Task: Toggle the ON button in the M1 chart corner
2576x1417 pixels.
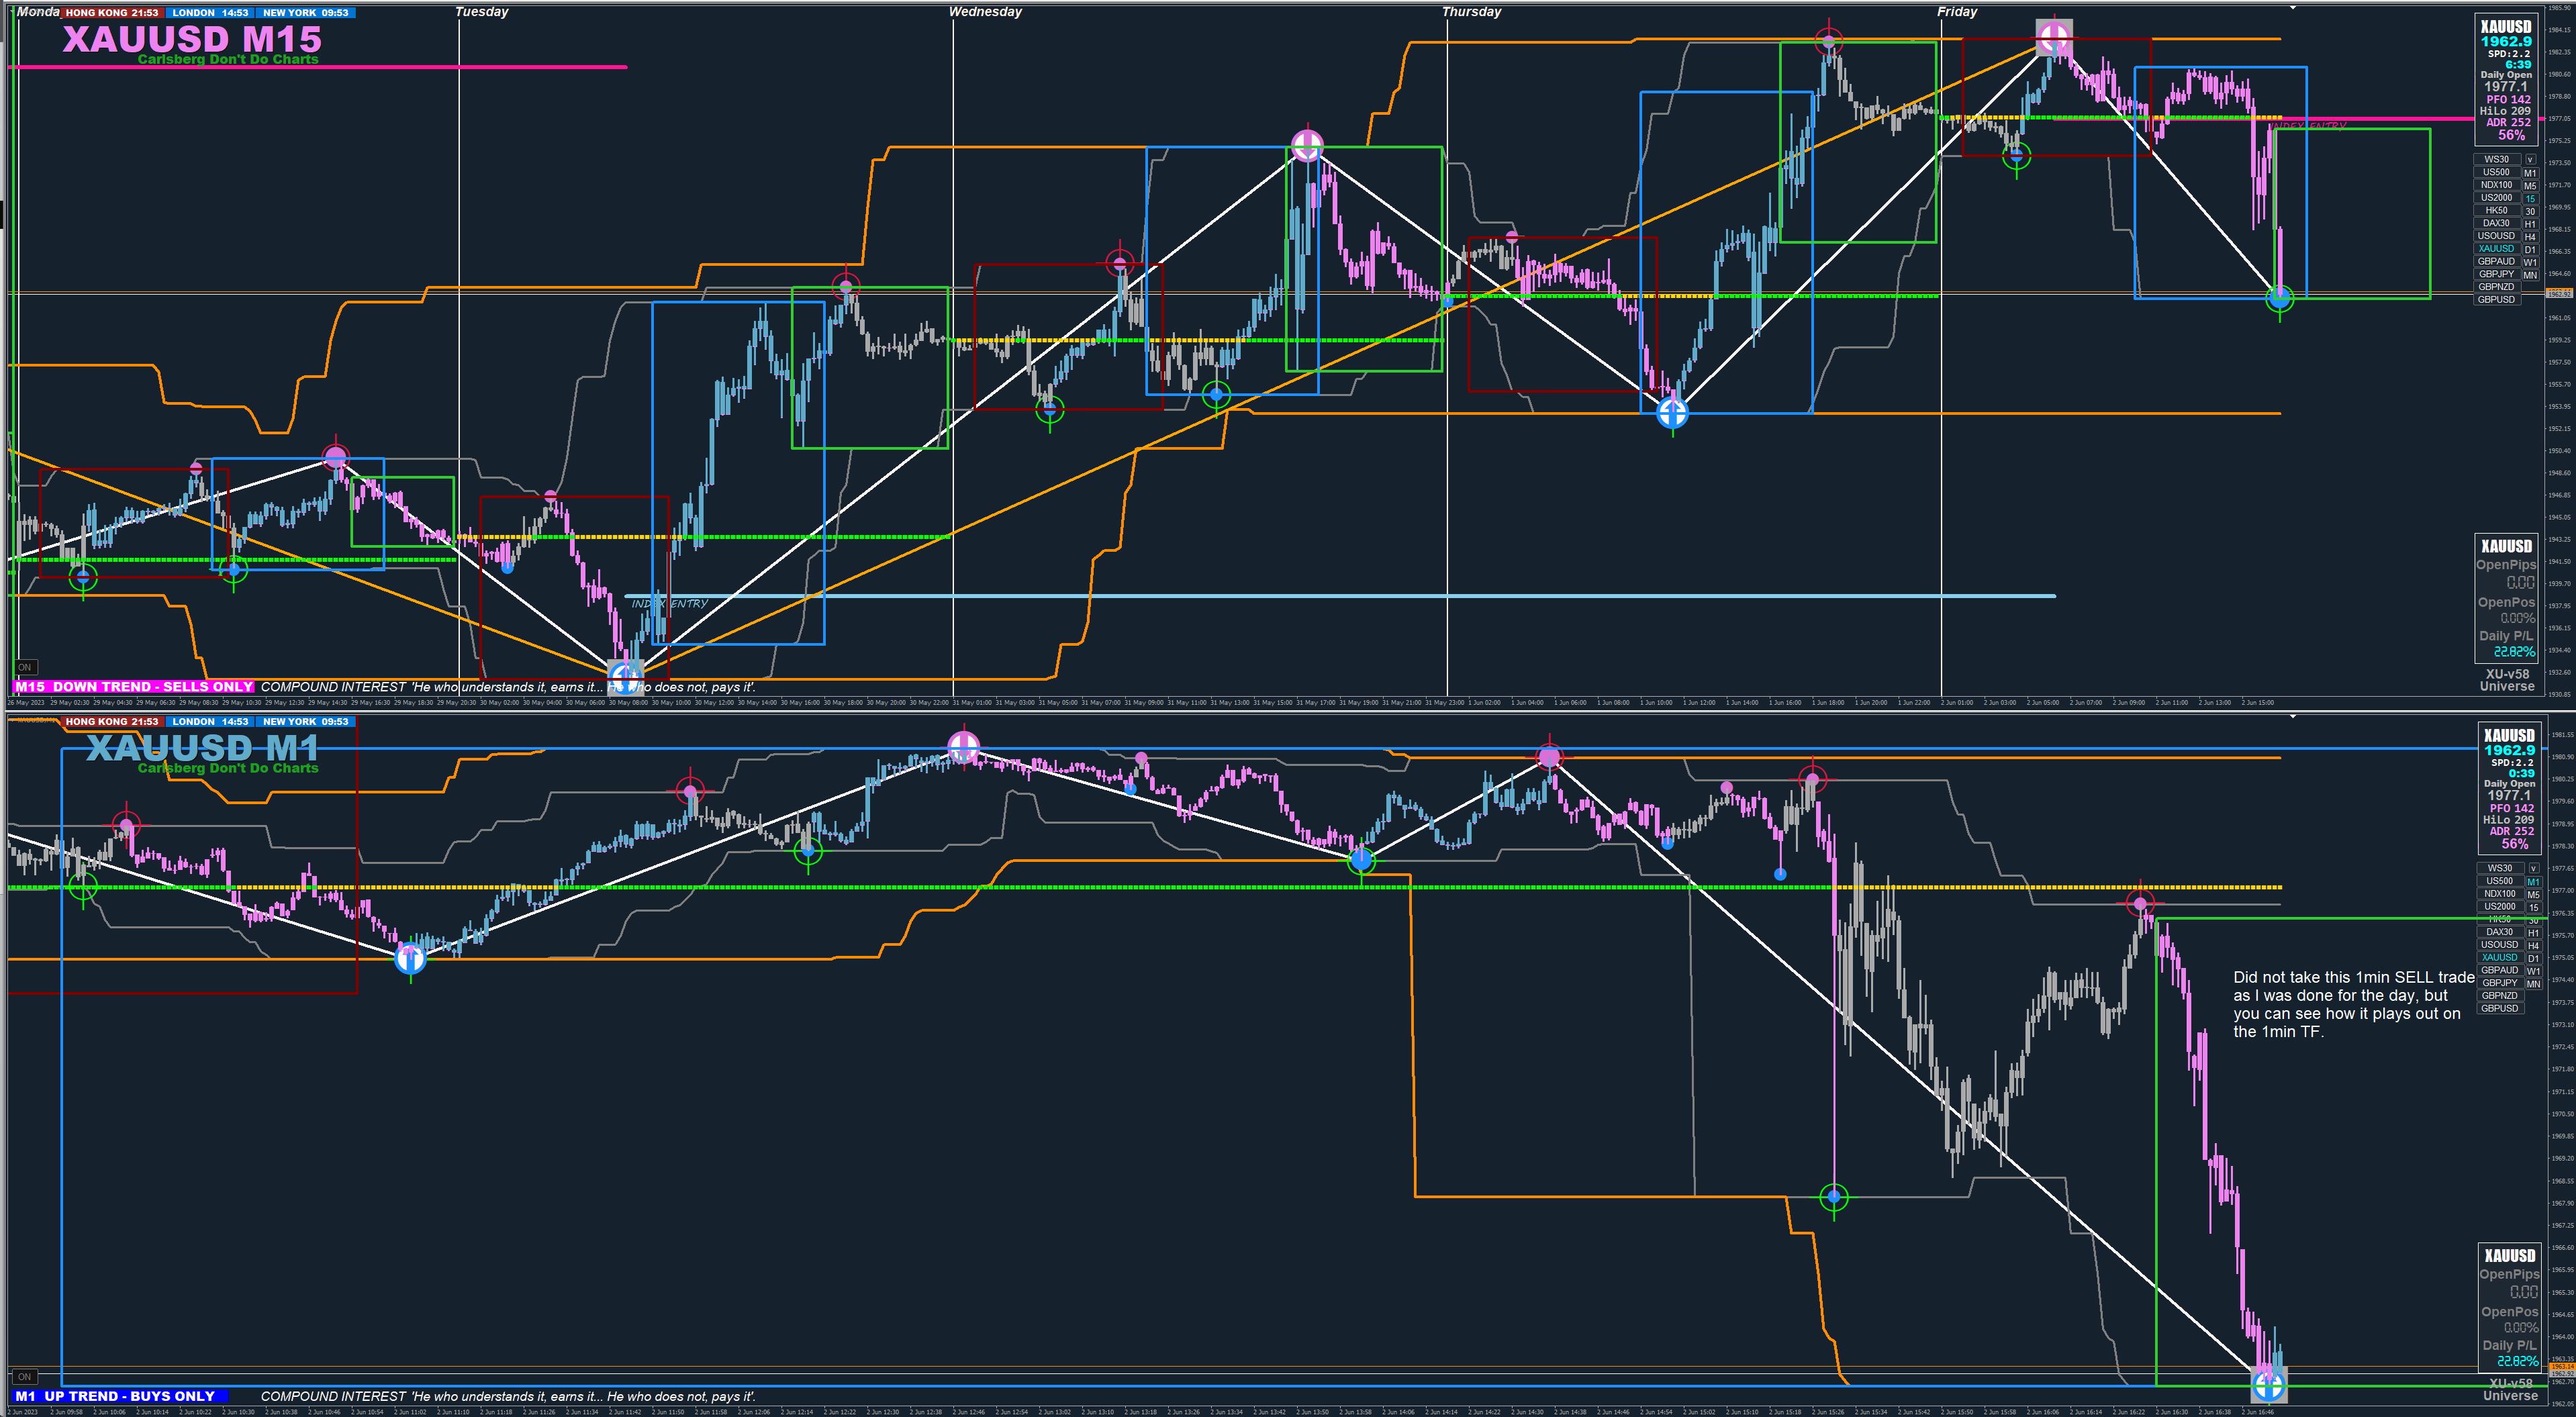Action: 25,1377
